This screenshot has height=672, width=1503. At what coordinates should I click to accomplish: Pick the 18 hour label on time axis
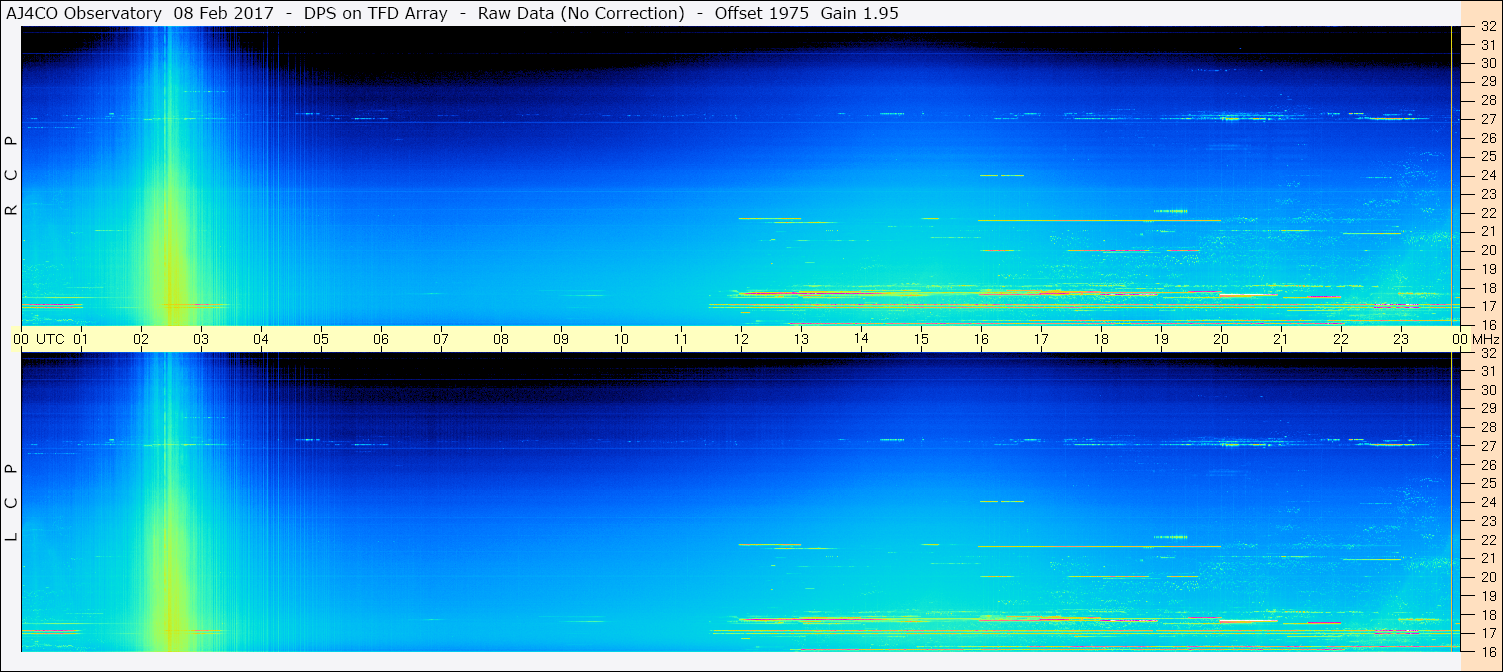tap(1101, 339)
